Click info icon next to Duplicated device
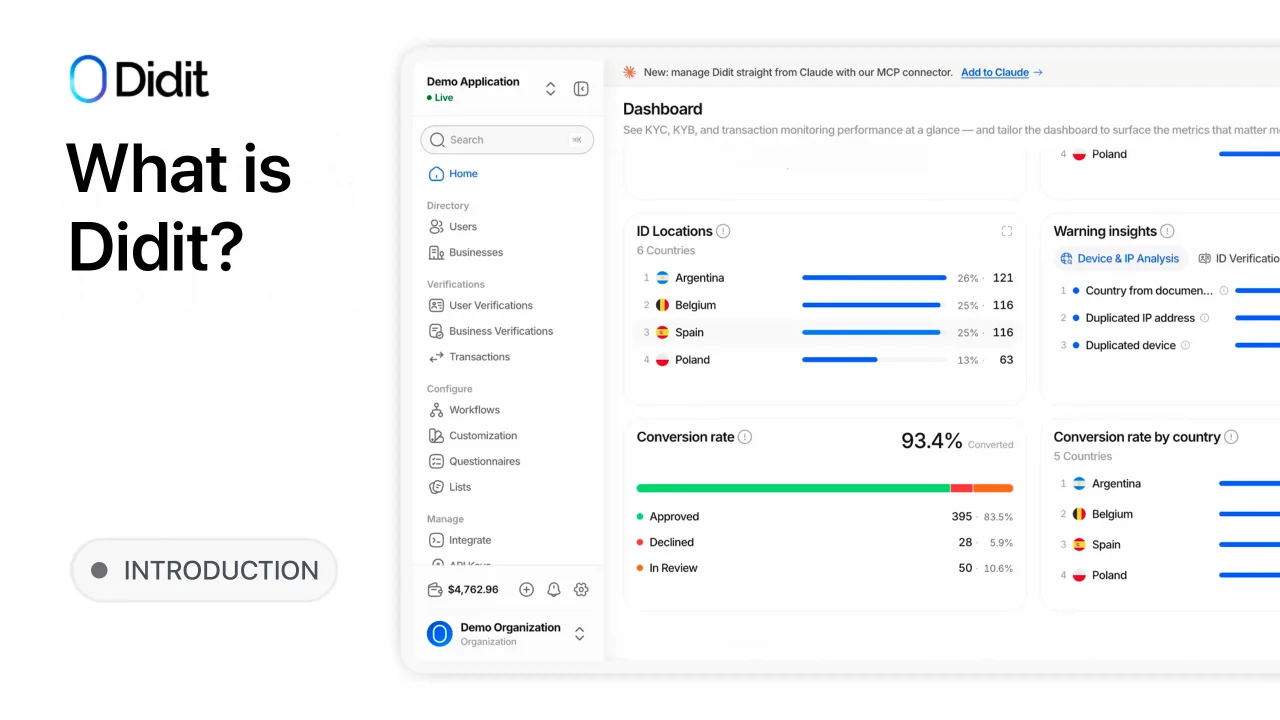The width and height of the screenshot is (1280, 720). tap(1185, 345)
